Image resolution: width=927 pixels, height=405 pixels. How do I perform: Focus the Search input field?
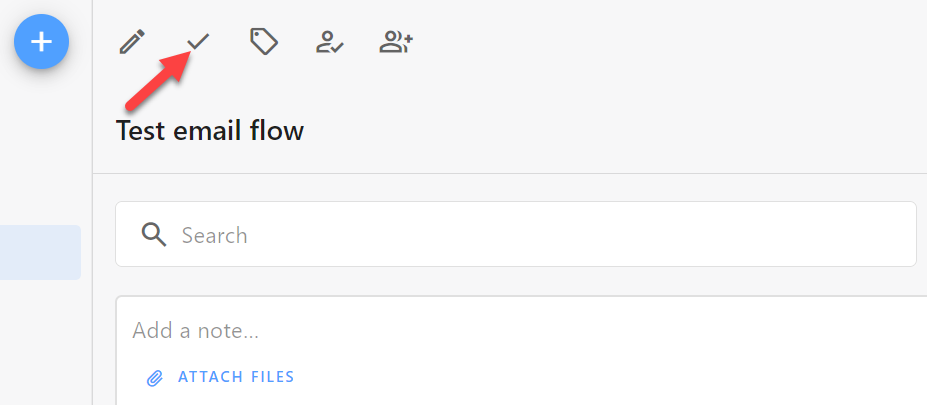point(516,234)
